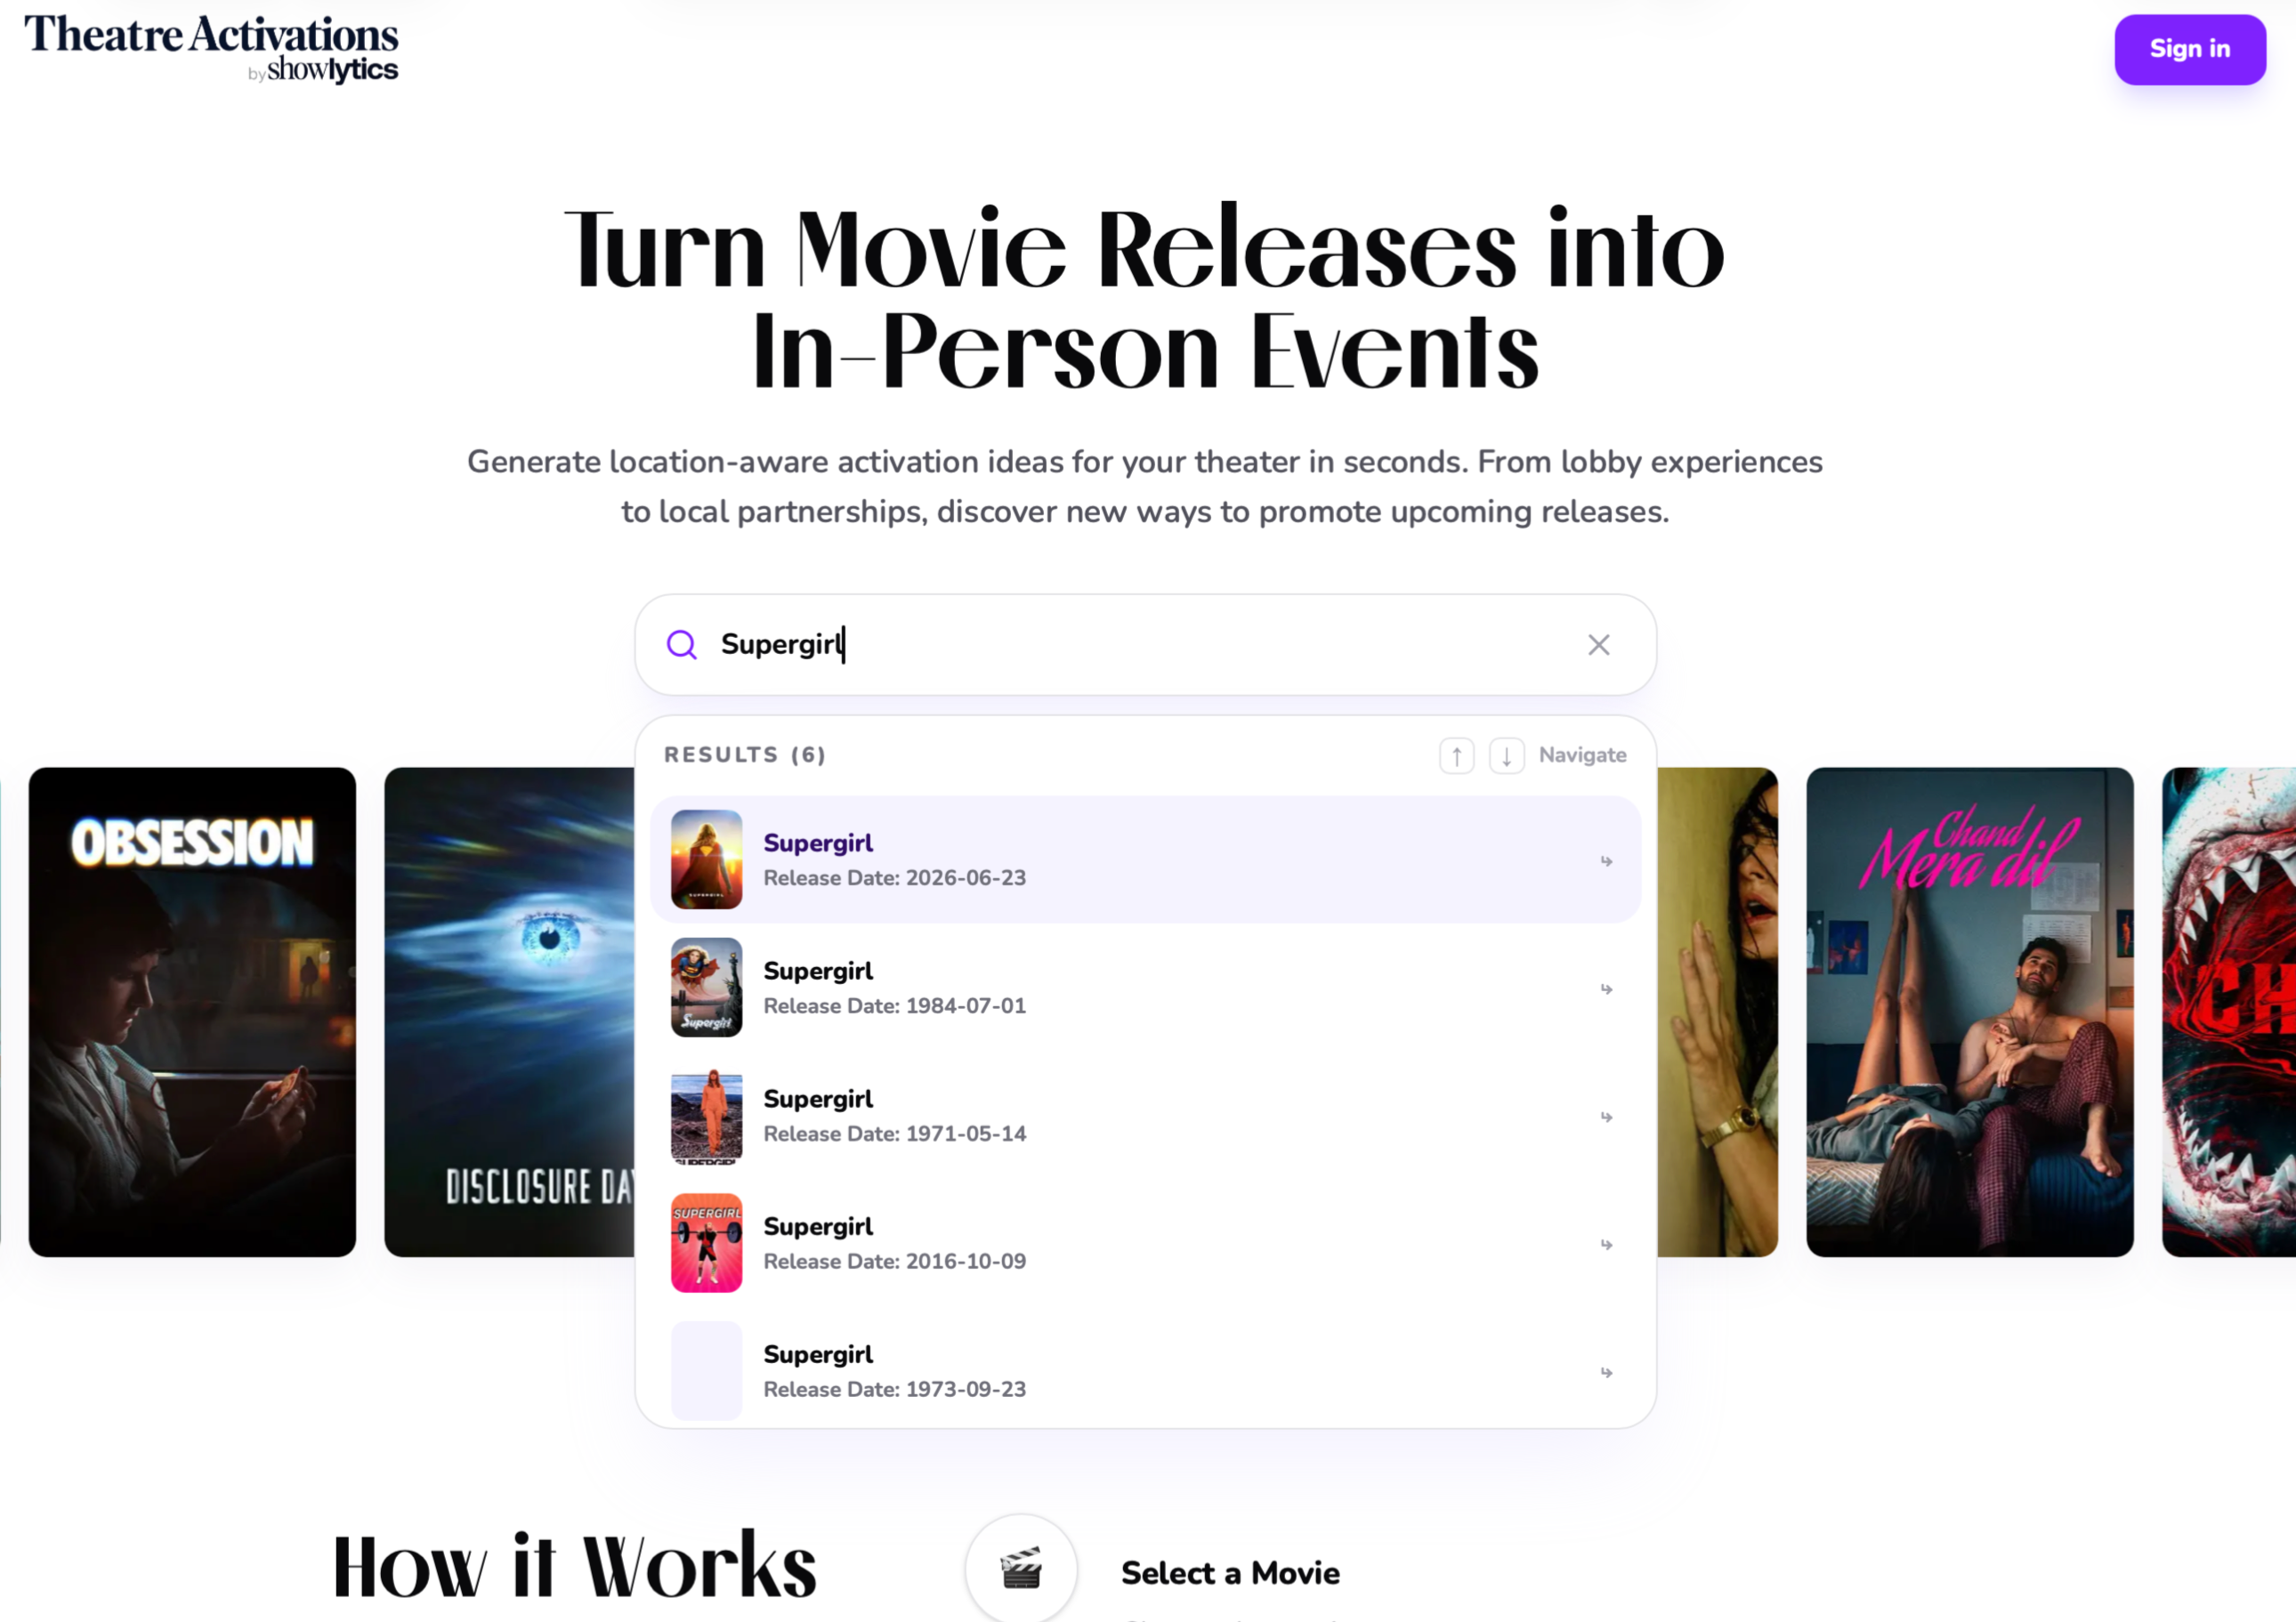Click the Select a Movie step heading

[x=1230, y=1573]
